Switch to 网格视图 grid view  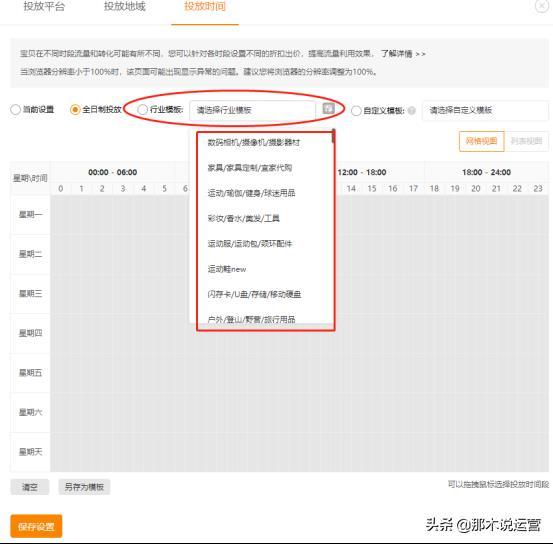click(481, 141)
